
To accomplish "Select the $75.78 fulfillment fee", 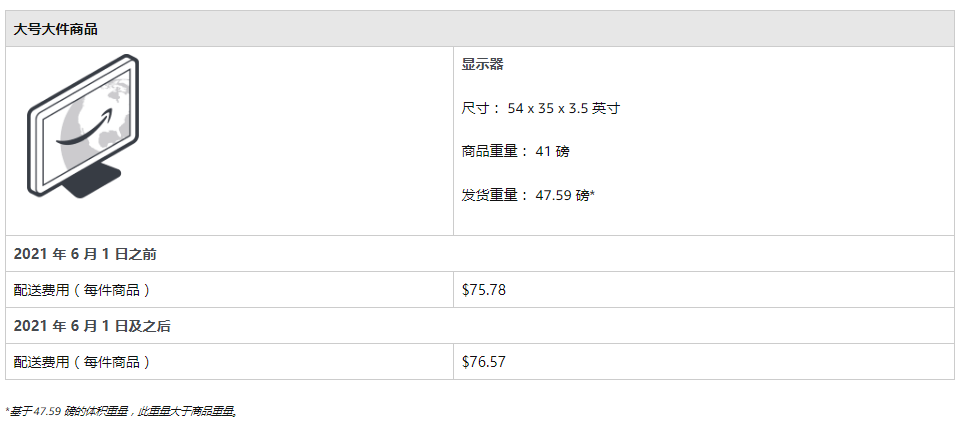I will tap(484, 290).
